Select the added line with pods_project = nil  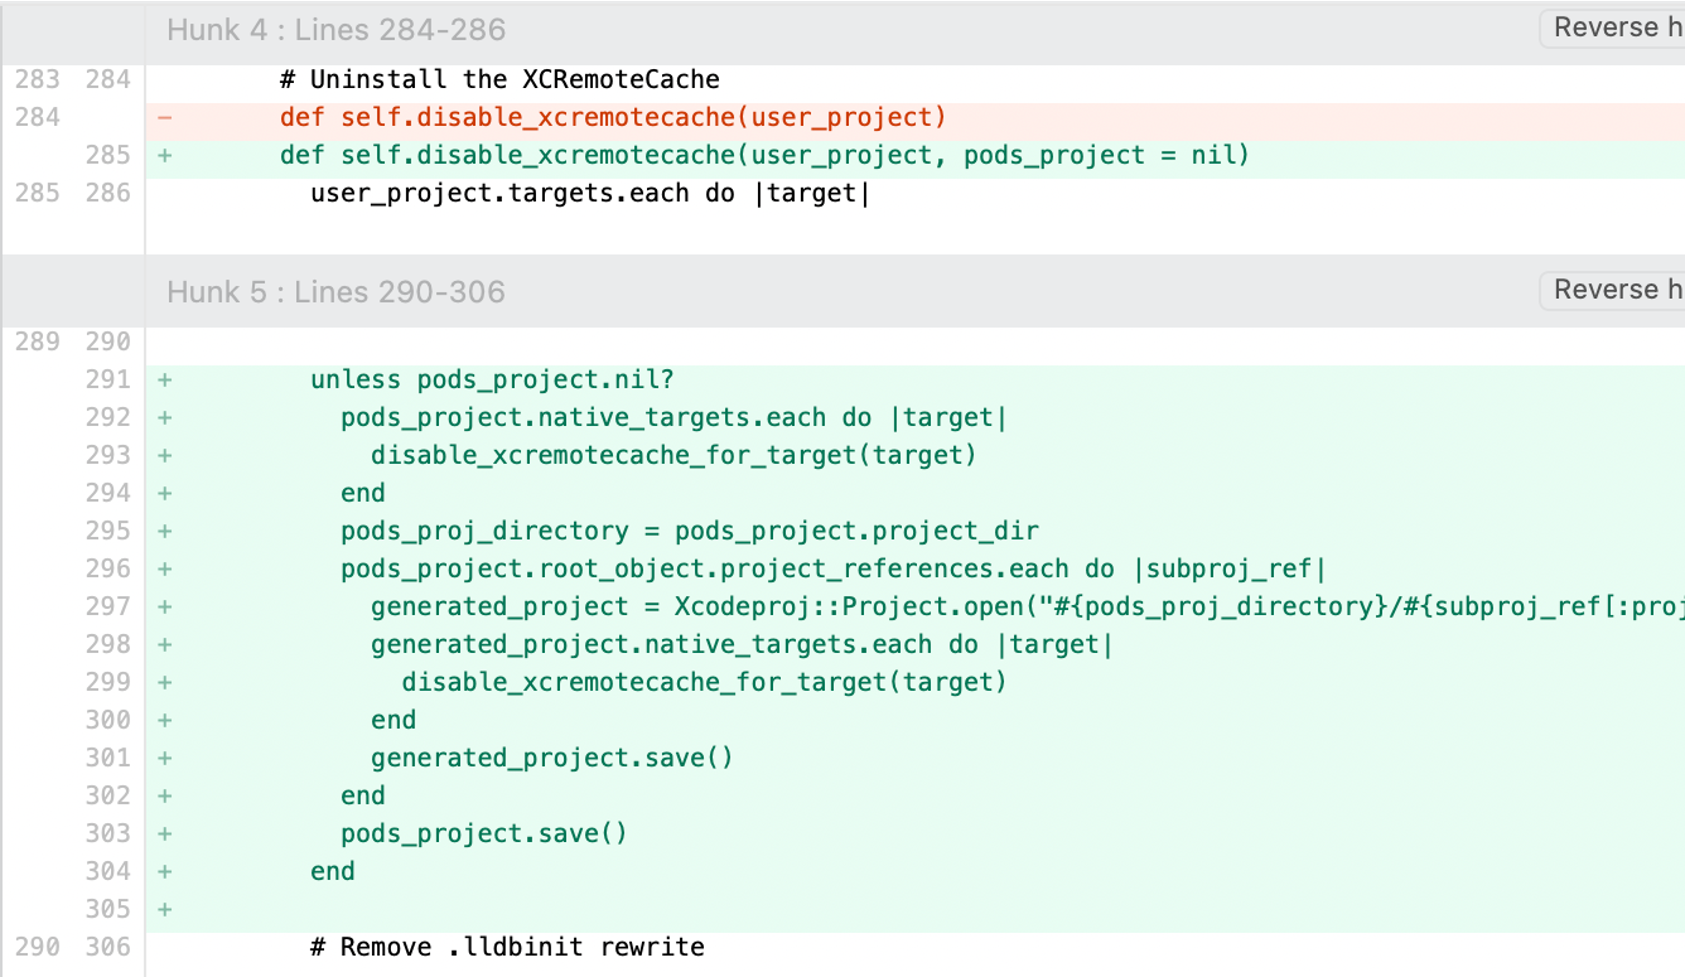[x=764, y=156]
